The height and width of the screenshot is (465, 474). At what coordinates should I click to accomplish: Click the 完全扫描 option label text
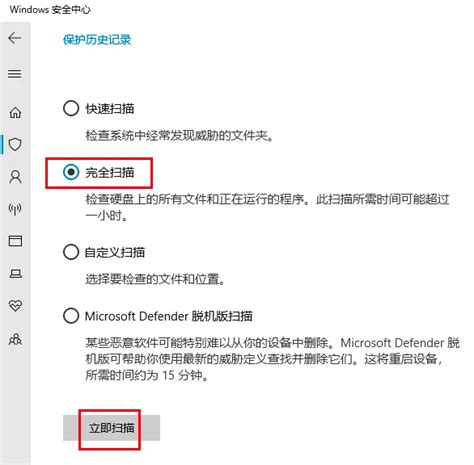[x=110, y=172]
